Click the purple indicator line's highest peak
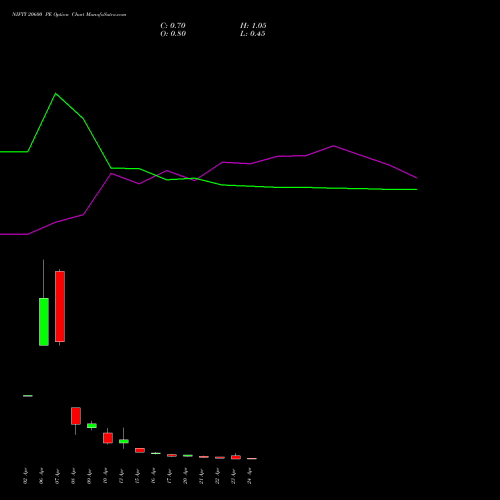Screen dimensions: 500x500 (x=334, y=146)
